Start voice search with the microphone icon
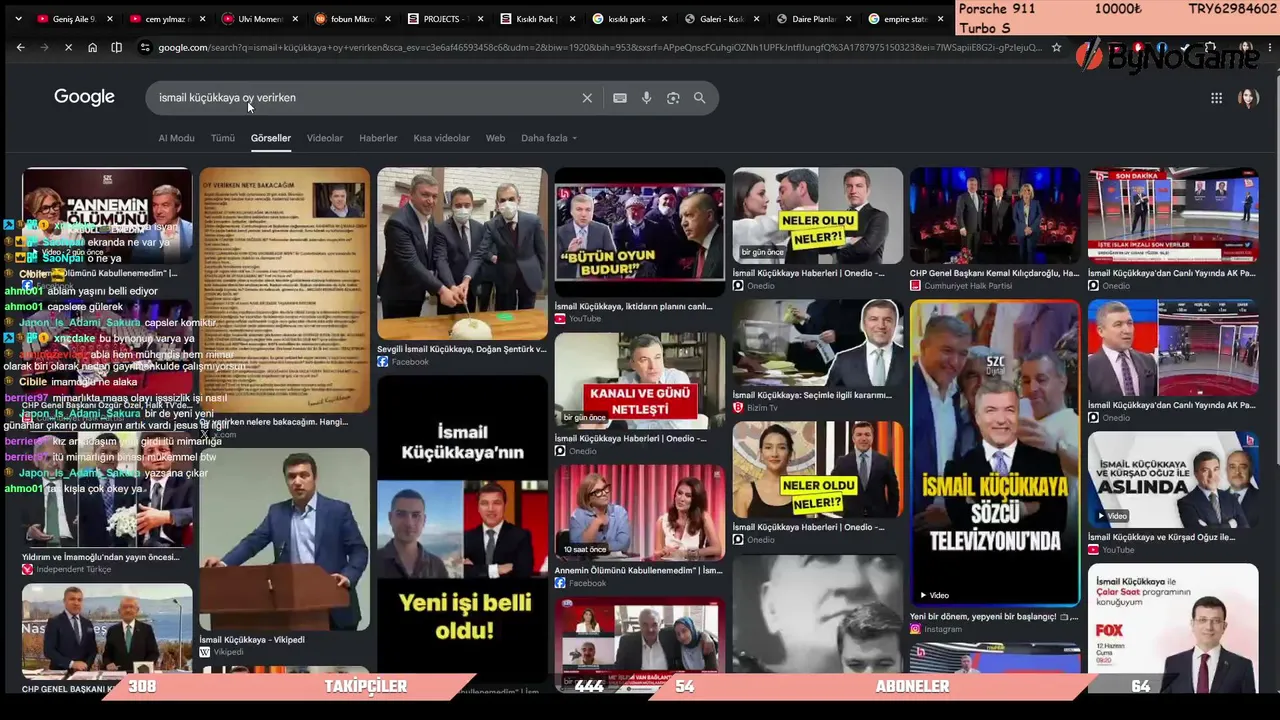Image resolution: width=1280 pixels, height=720 pixels. click(x=646, y=98)
